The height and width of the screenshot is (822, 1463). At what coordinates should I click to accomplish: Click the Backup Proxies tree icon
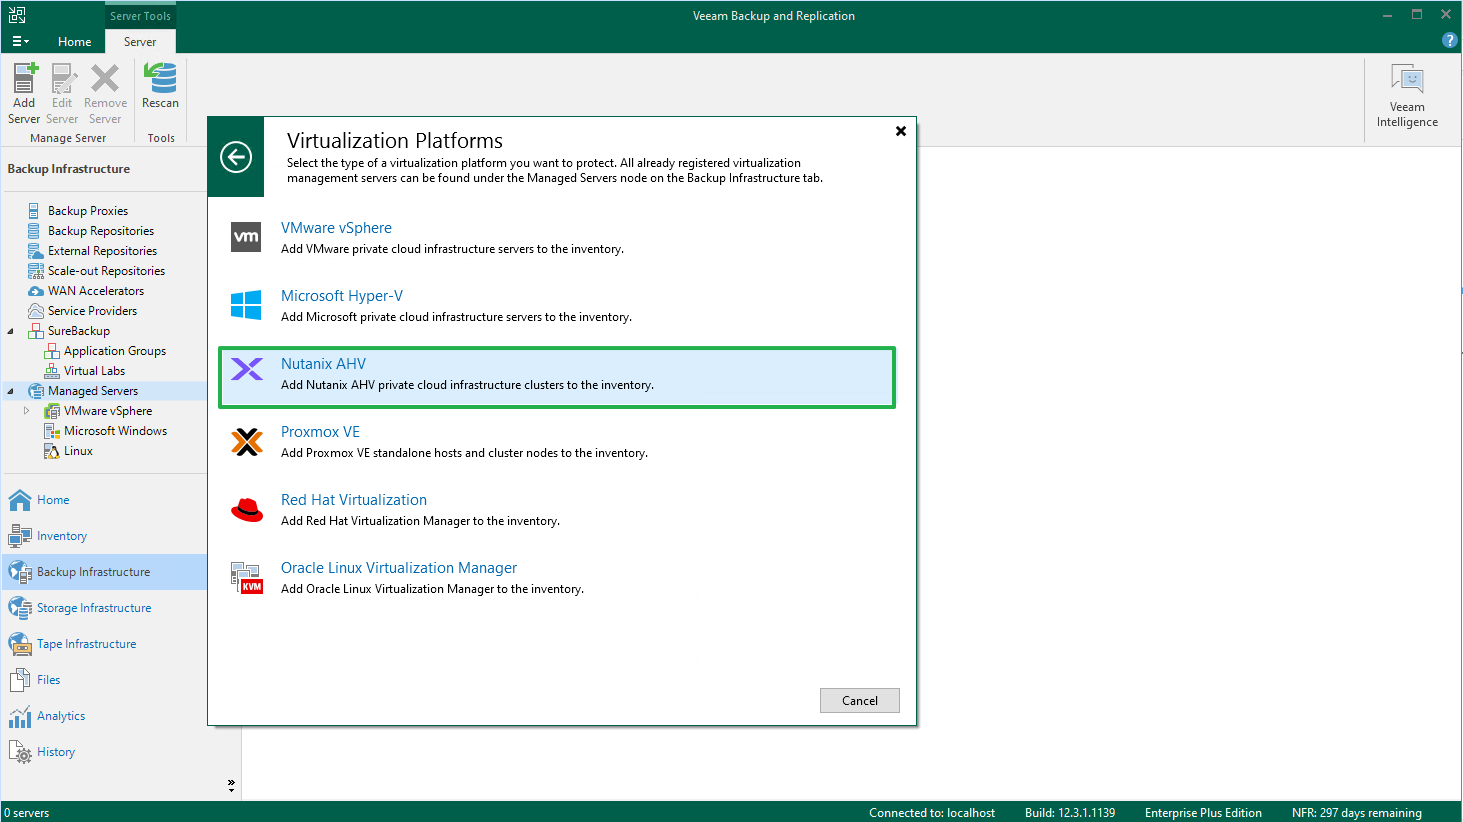point(35,211)
